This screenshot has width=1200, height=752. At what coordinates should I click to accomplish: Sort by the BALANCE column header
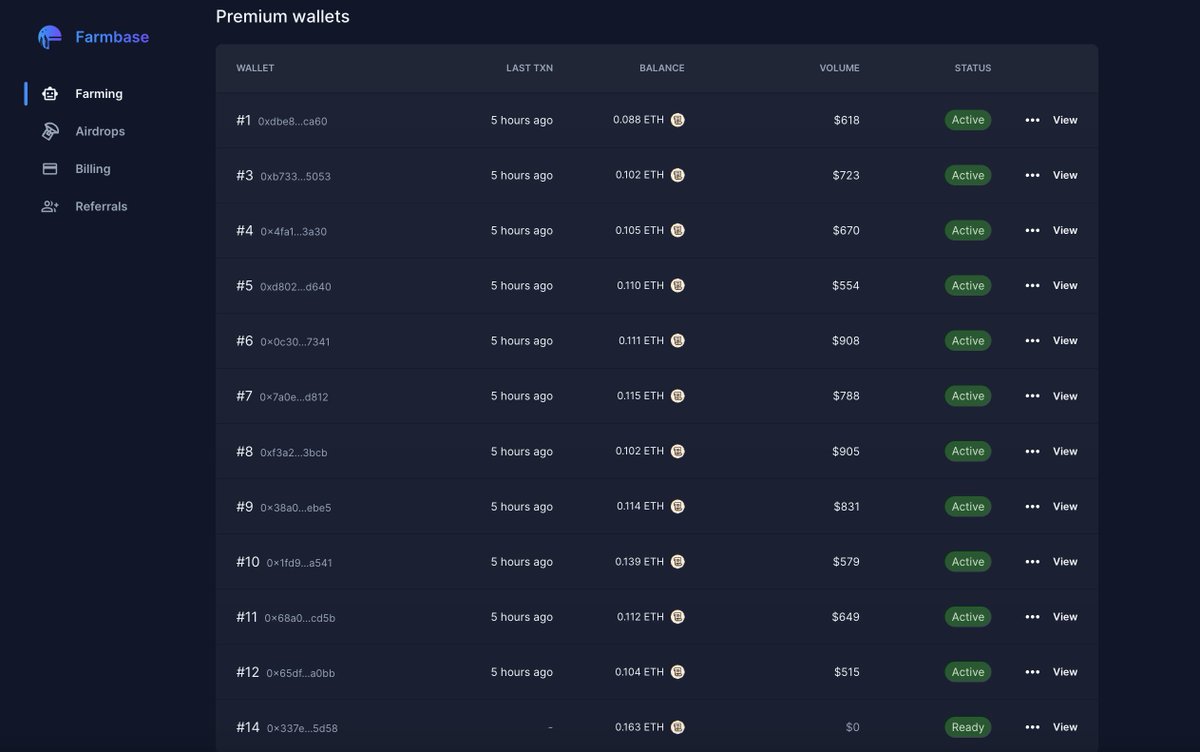[662, 68]
